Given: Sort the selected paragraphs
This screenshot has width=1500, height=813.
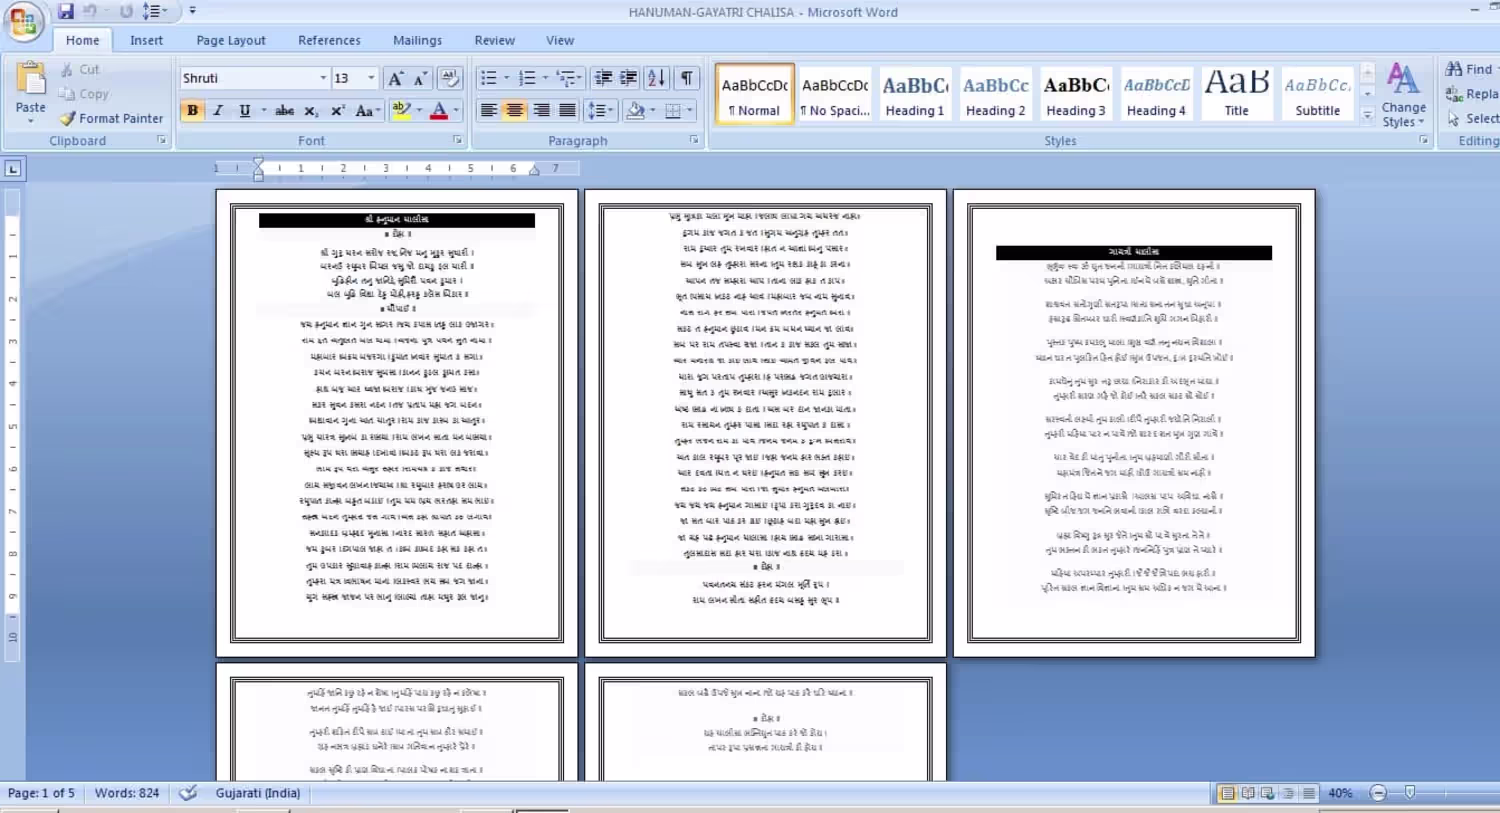Looking at the screenshot, I should [656, 78].
